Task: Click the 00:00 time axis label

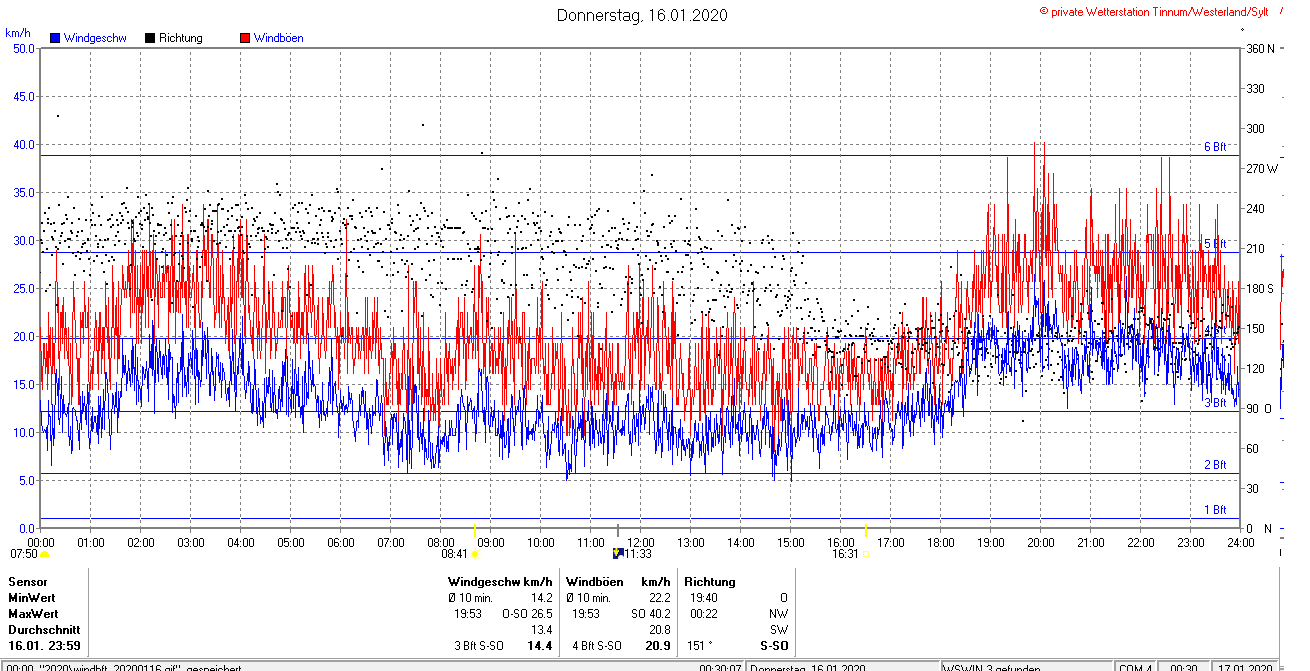Action: coord(41,543)
